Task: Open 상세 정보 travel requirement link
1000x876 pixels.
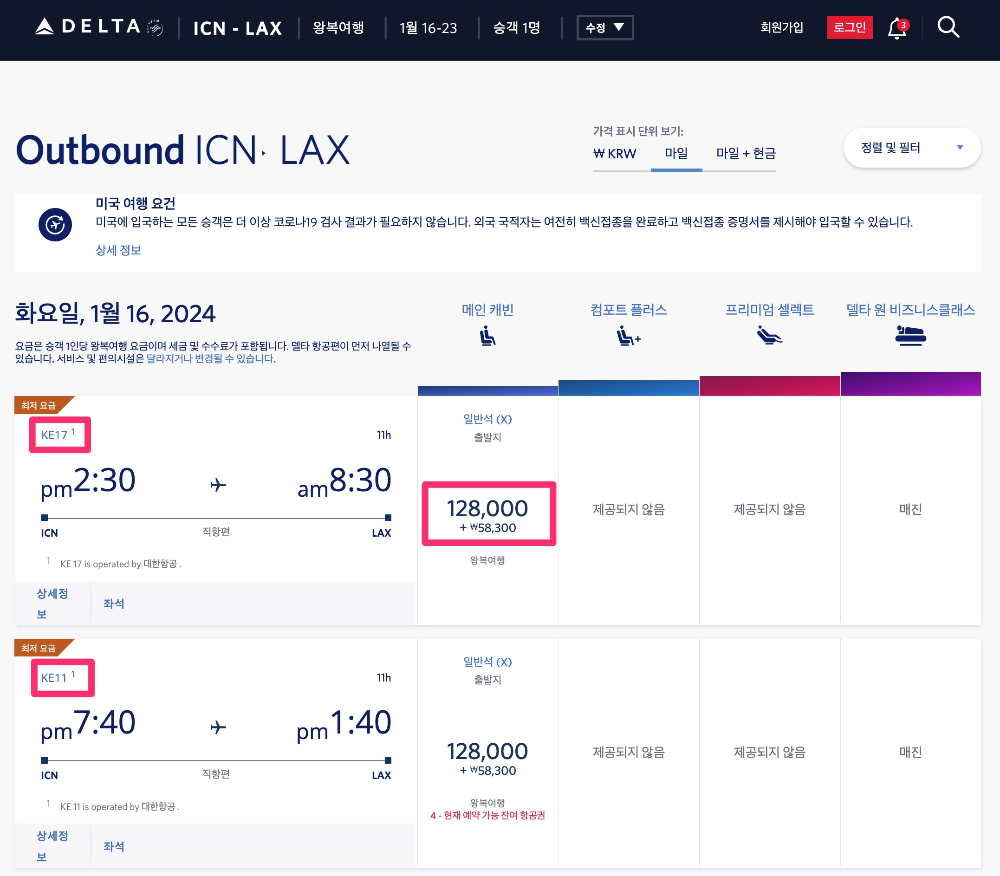Action: 118,250
